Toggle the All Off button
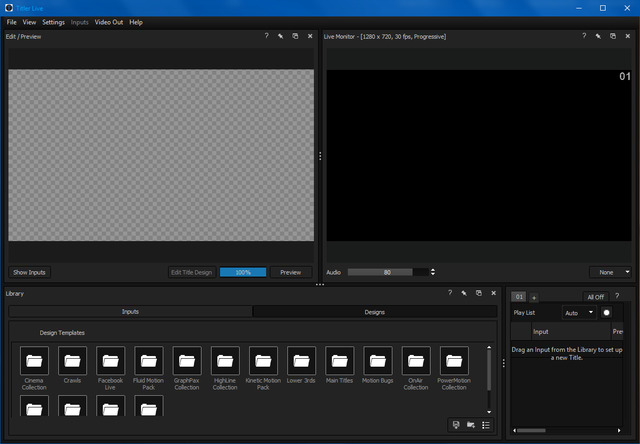The width and height of the screenshot is (640, 444). point(596,297)
